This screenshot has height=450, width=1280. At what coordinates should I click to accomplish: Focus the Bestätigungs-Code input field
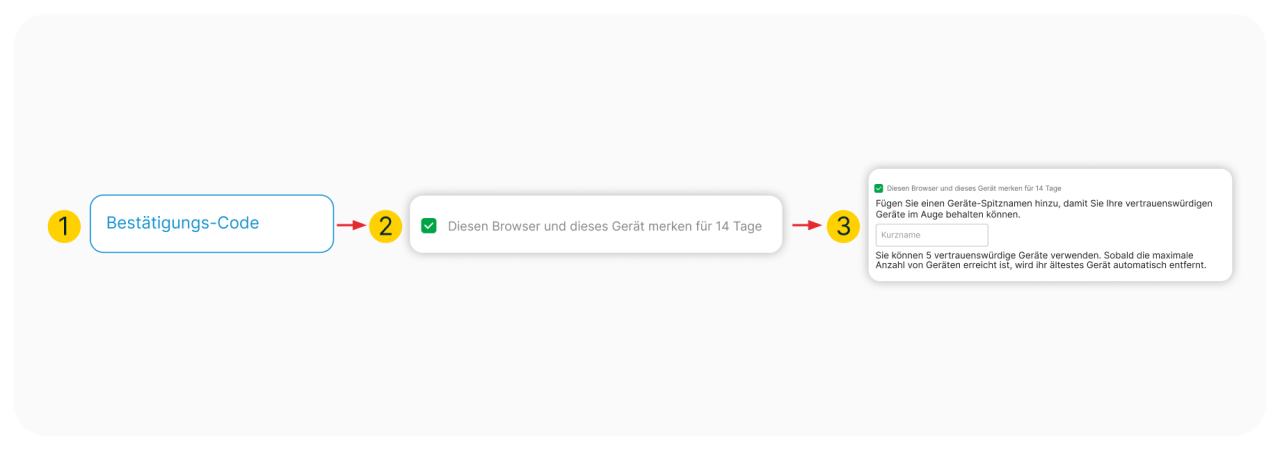point(212,223)
